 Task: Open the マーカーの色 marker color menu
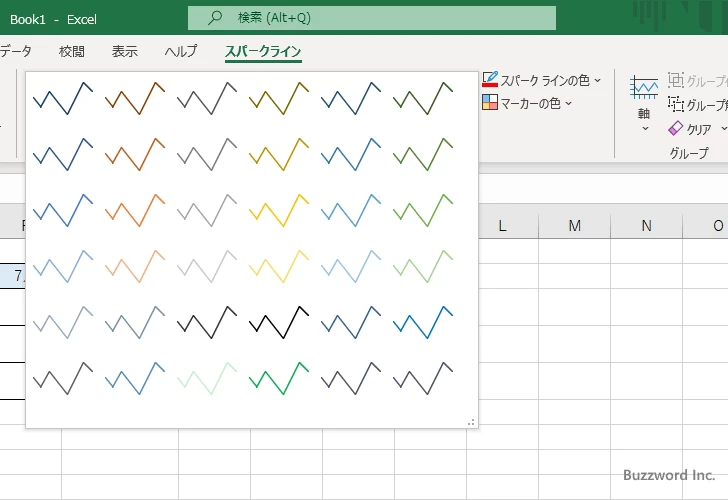(527, 103)
